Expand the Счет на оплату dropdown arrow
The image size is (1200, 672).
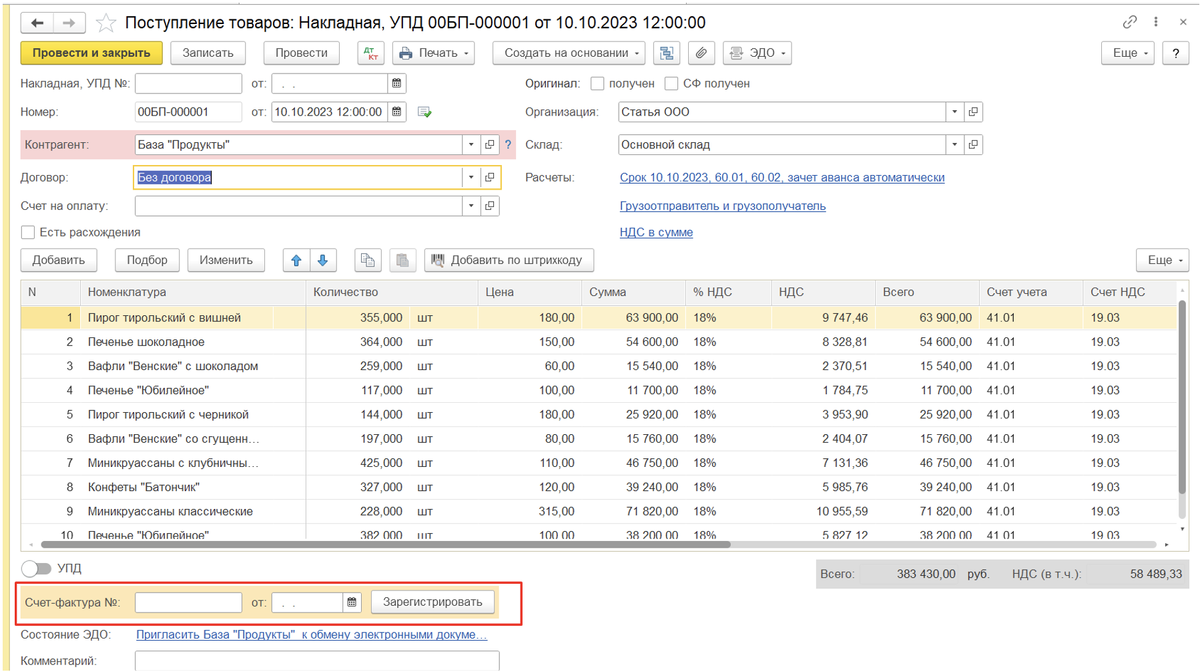471,206
